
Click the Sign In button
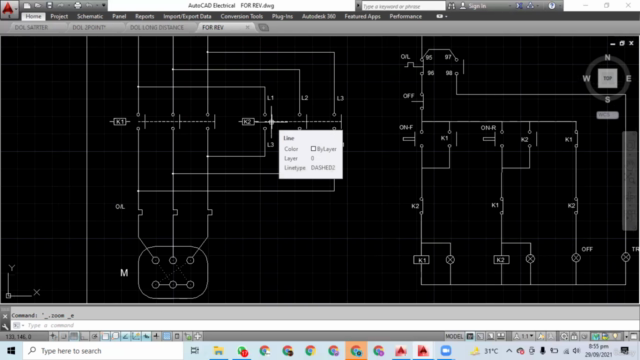473,6
